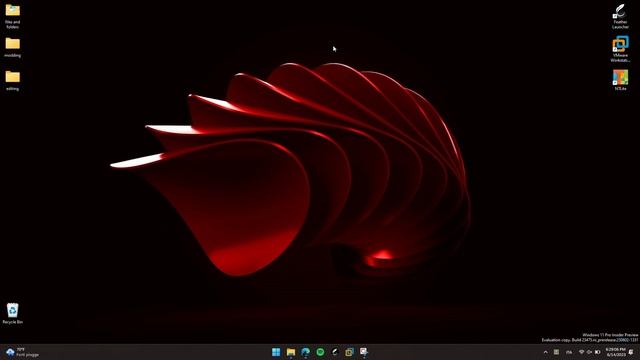
Task: Select the 'modding' desktop folder
Action: tap(13, 47)
